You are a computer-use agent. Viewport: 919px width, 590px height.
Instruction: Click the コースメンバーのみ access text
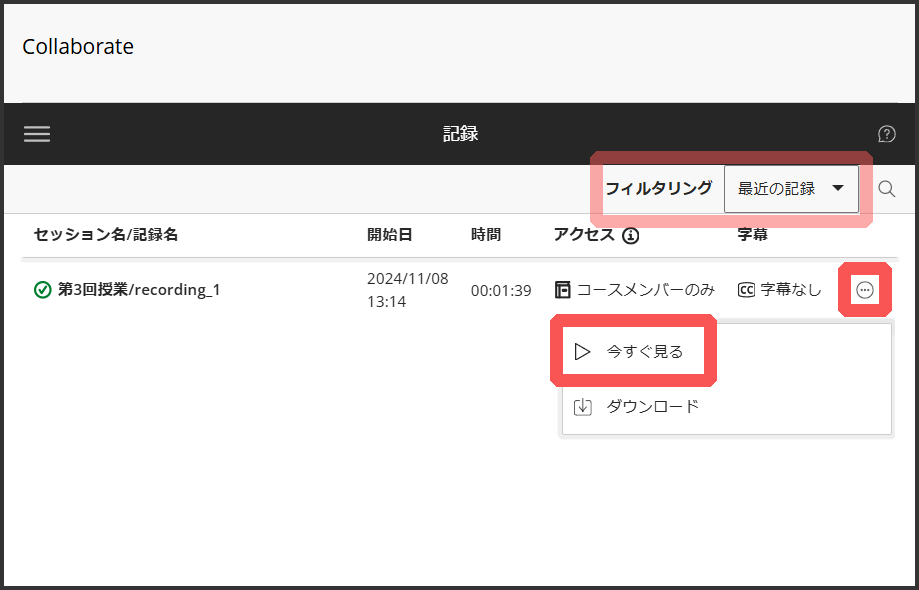646,290
